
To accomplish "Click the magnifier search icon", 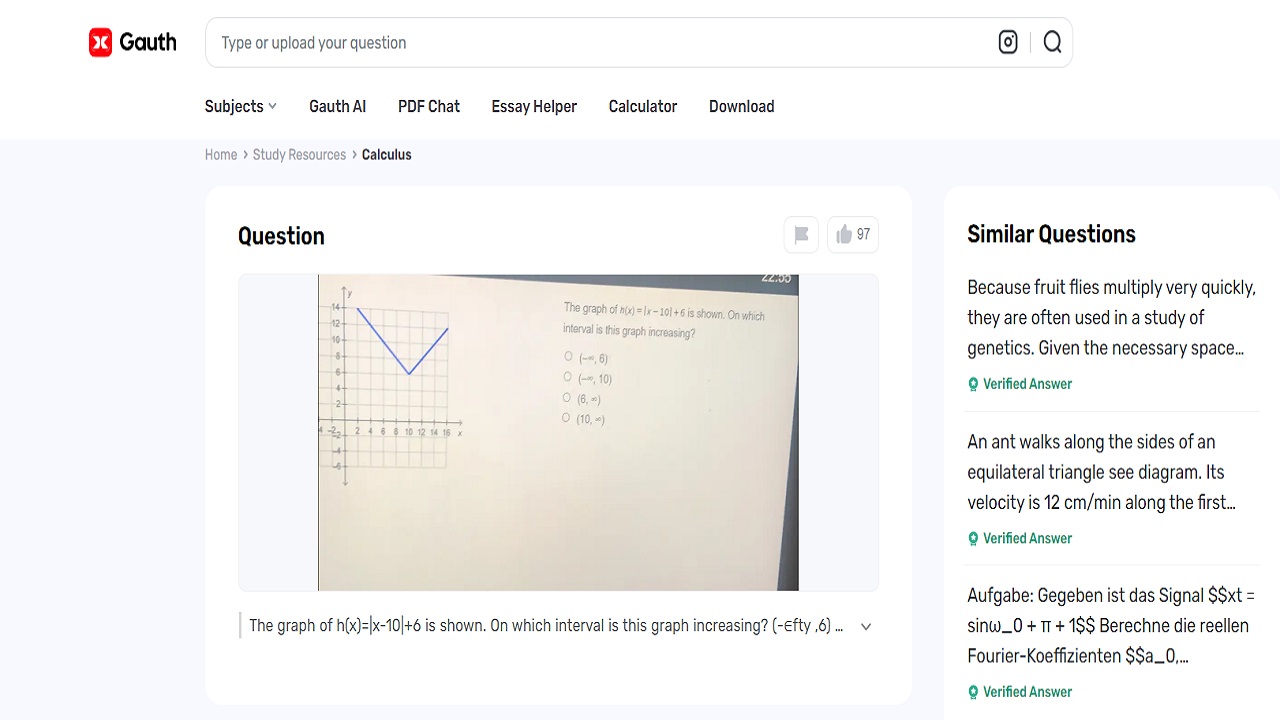I will (x=1051, y=42).
